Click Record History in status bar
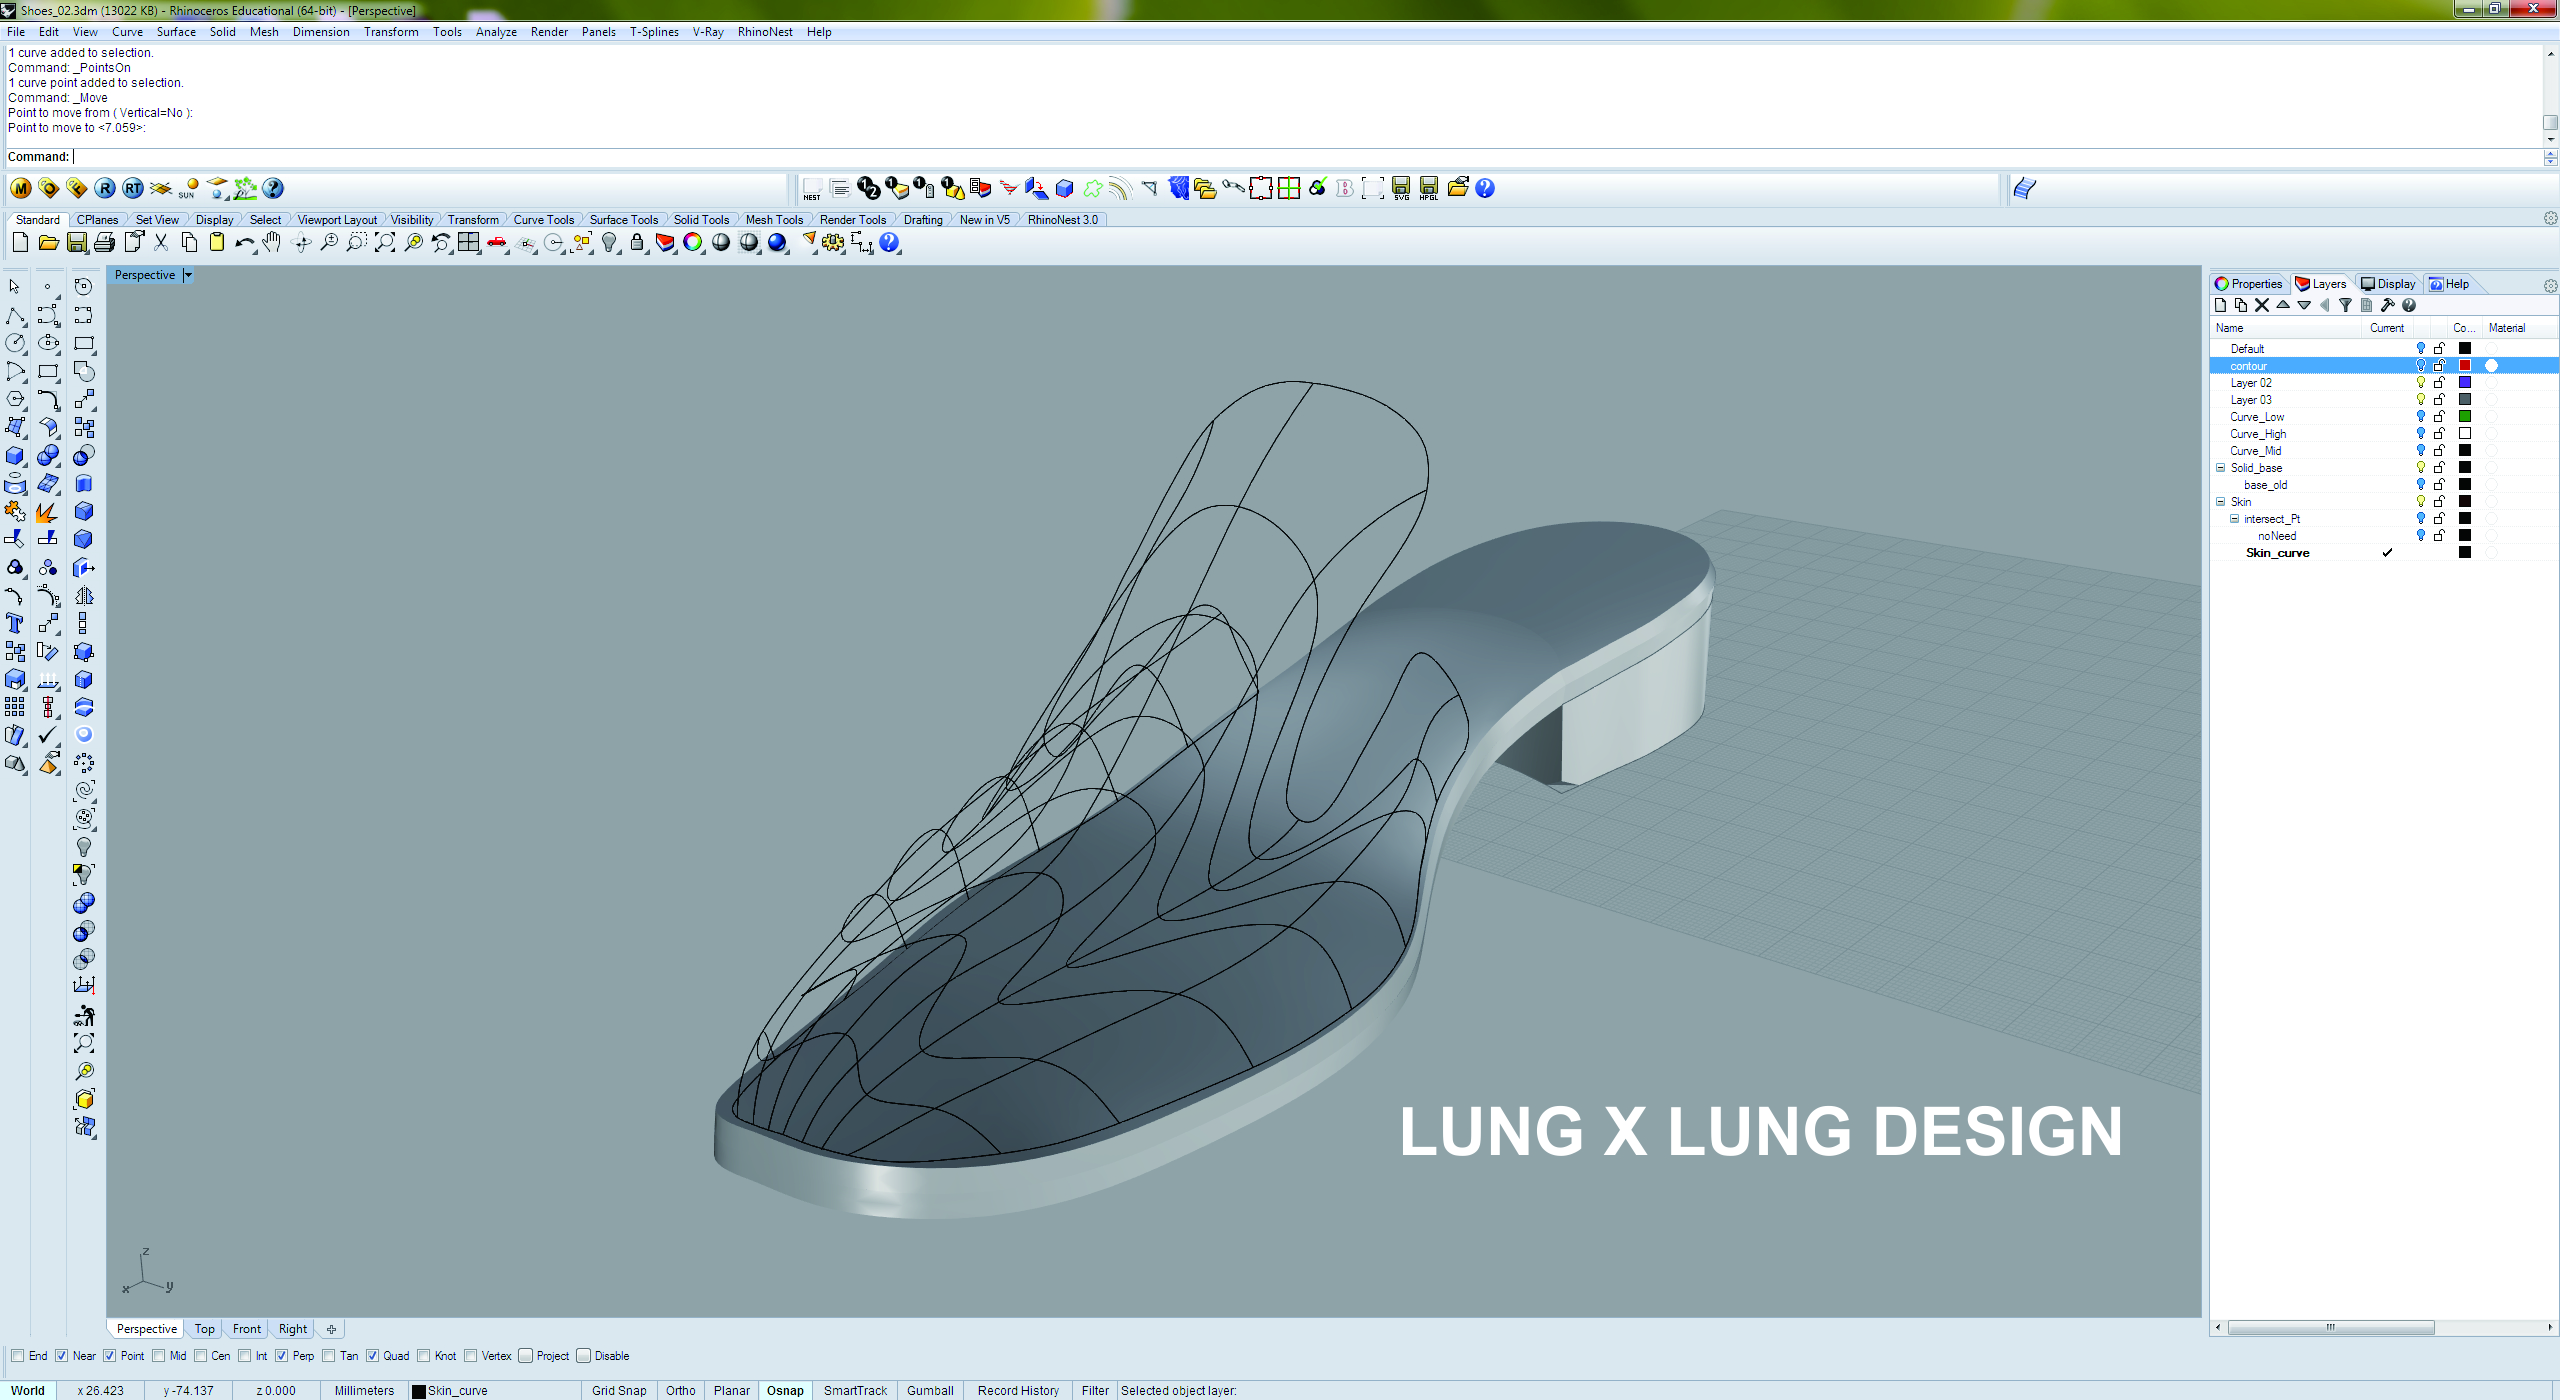This screenshot has width=2560, height=1400. coord(1018,1391)
